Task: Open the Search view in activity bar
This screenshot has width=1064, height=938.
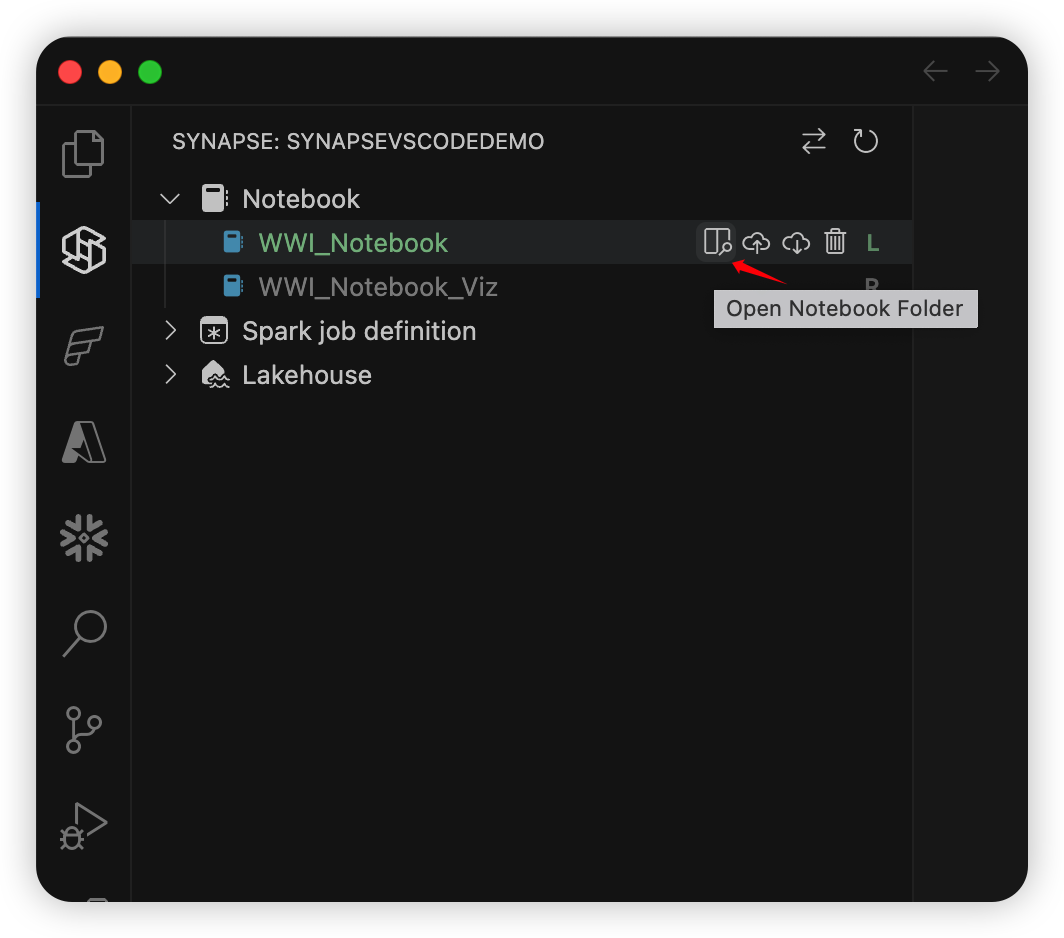Action: tap(84, 633)
